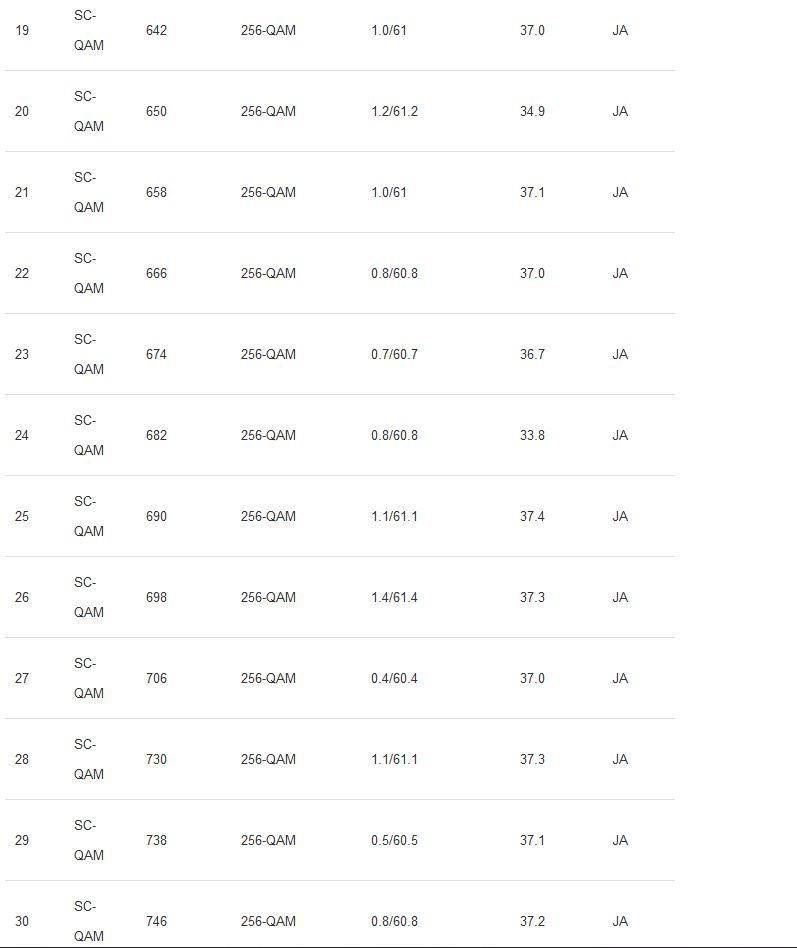Click the 666 frequency cell
The height and width of the screenshot is (948, 797).
tap(156, 273)
